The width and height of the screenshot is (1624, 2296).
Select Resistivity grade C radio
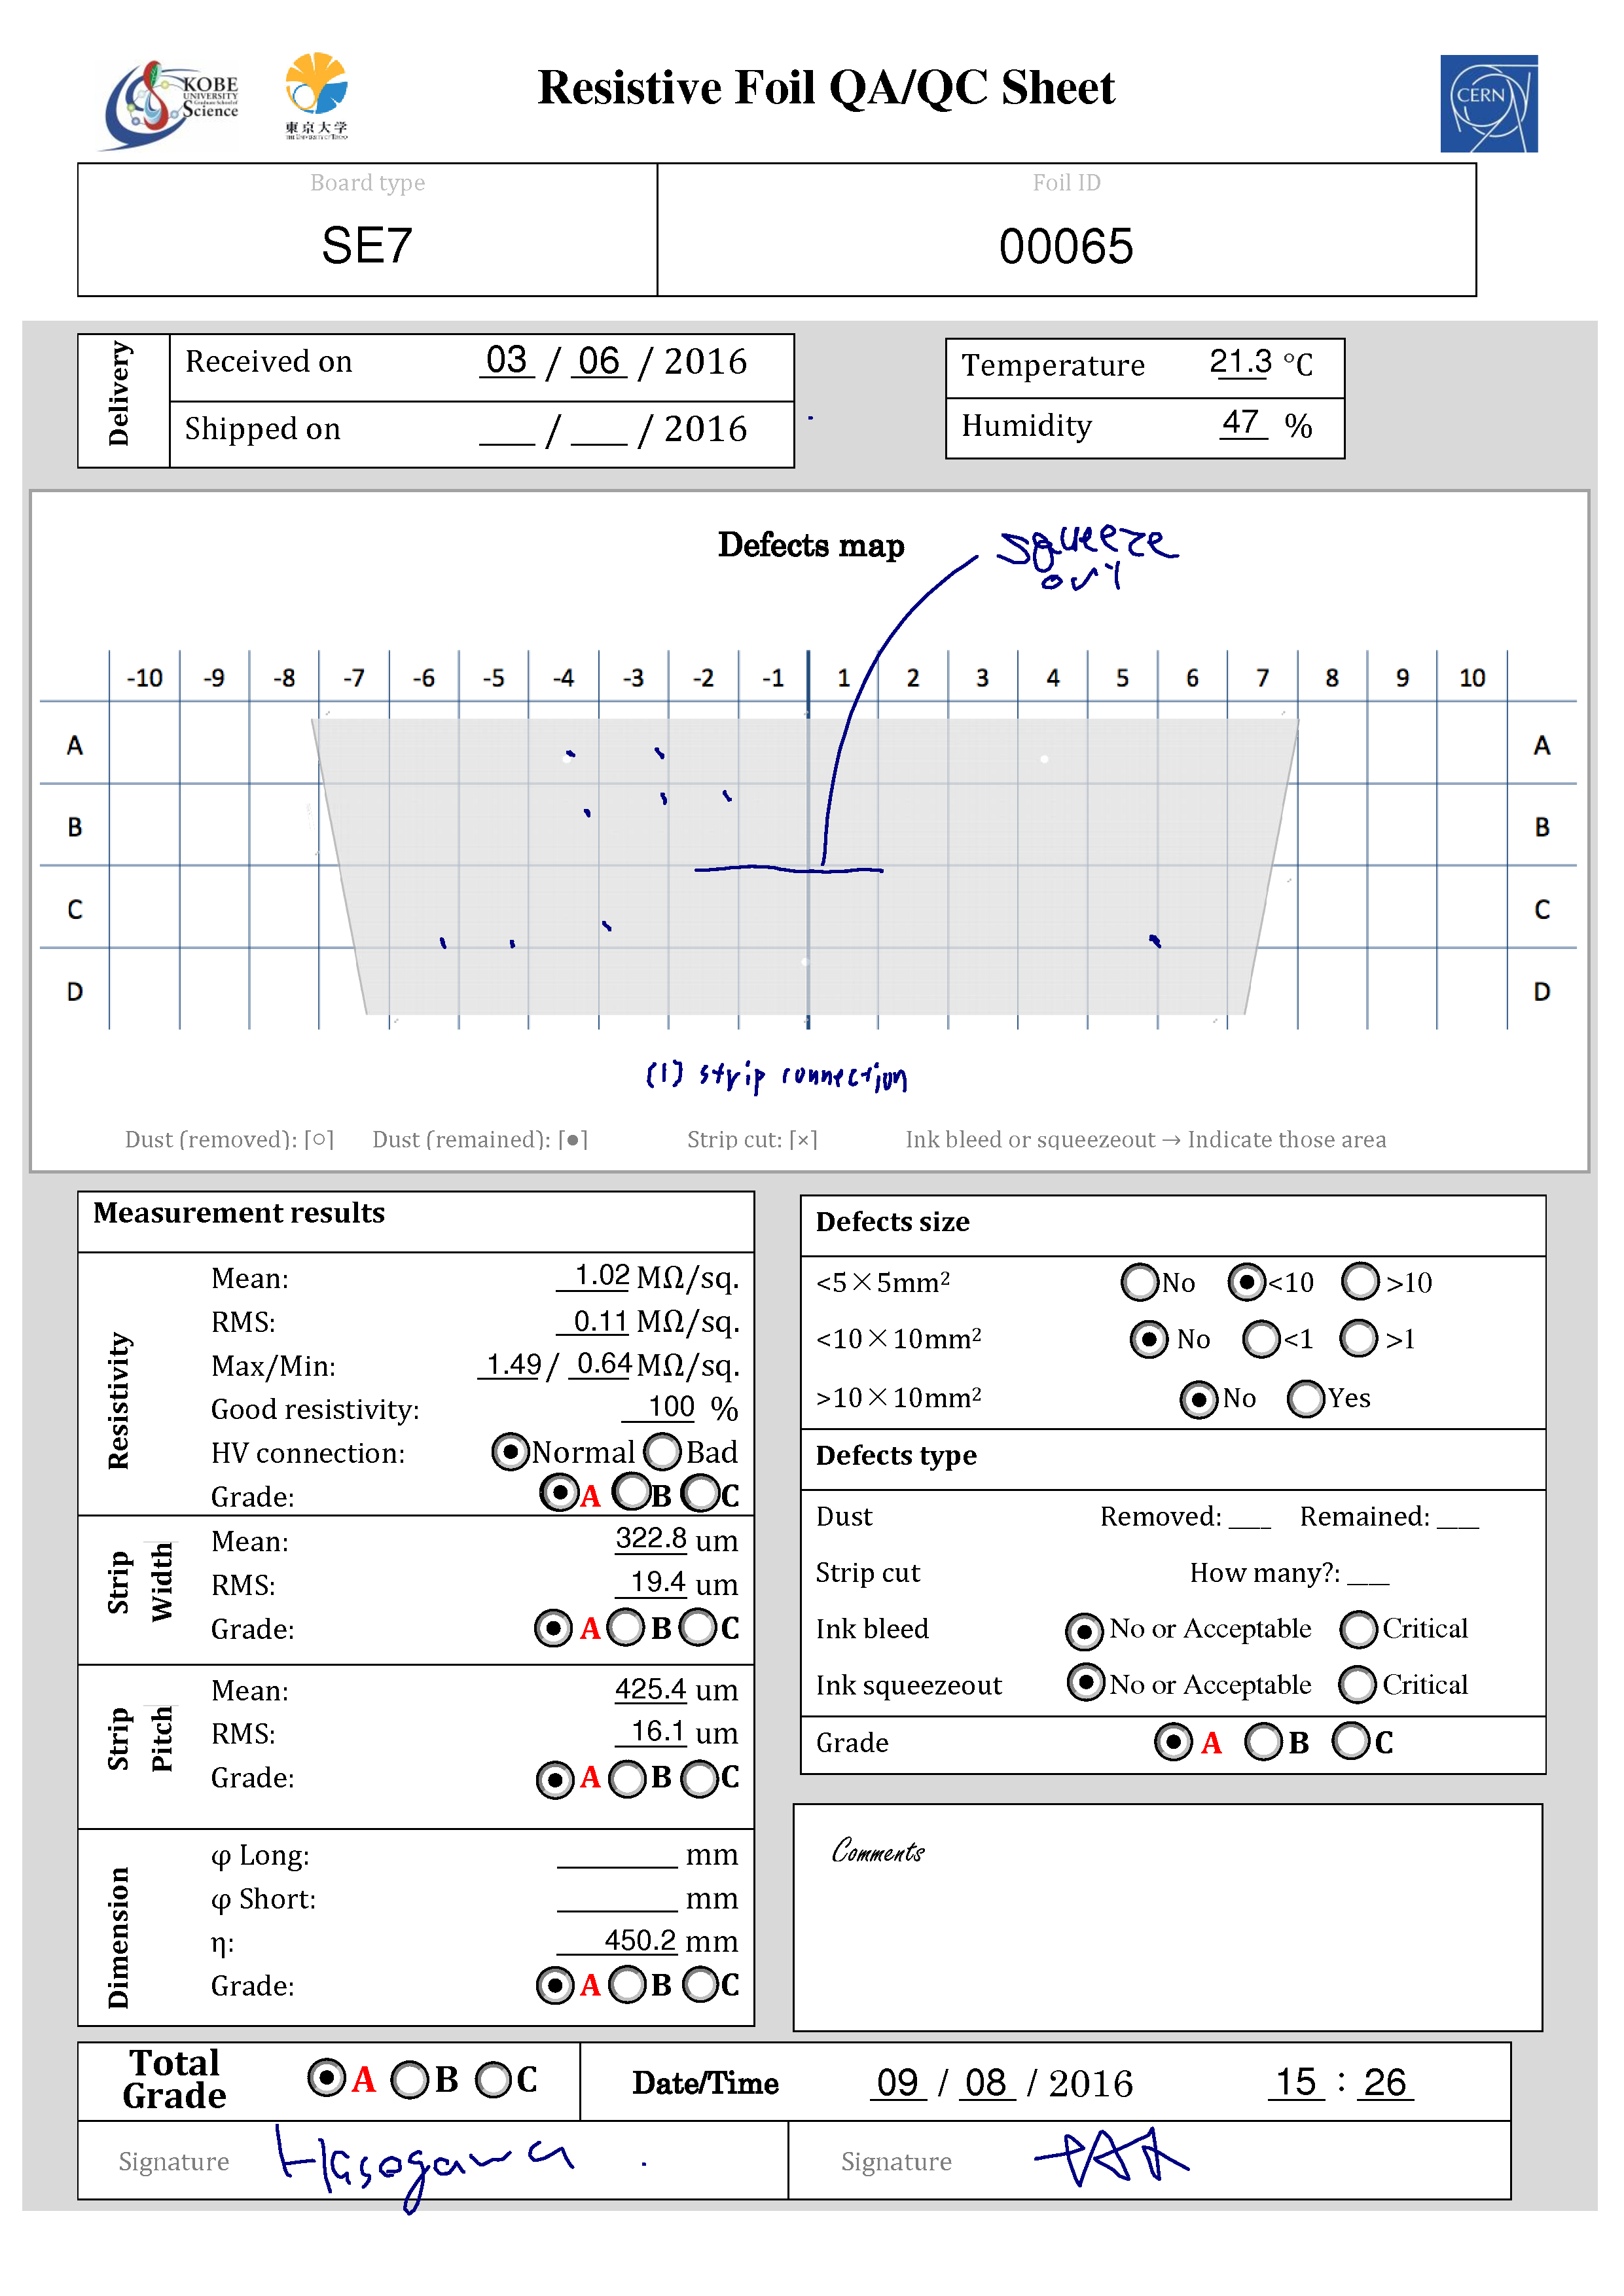point(700,1494)
